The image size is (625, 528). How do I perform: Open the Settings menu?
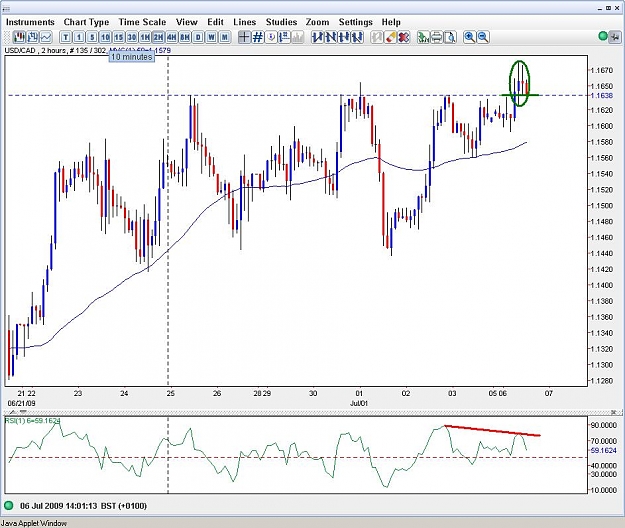click(356, 22)
